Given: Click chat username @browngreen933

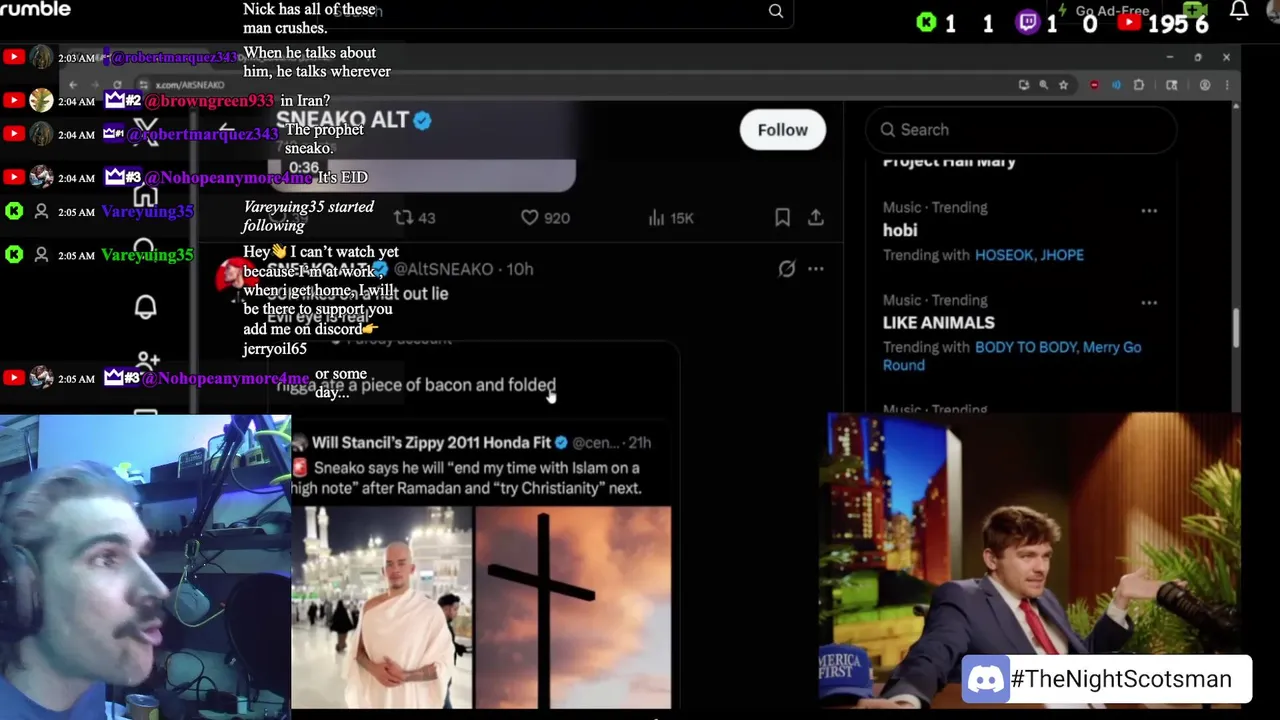Looking at the screenshot, I should coord(209,101).
